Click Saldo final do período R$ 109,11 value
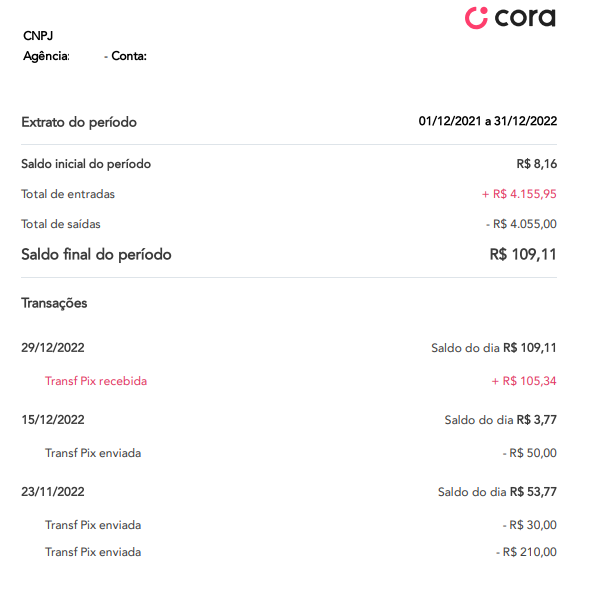 click(x=523, y=254)
